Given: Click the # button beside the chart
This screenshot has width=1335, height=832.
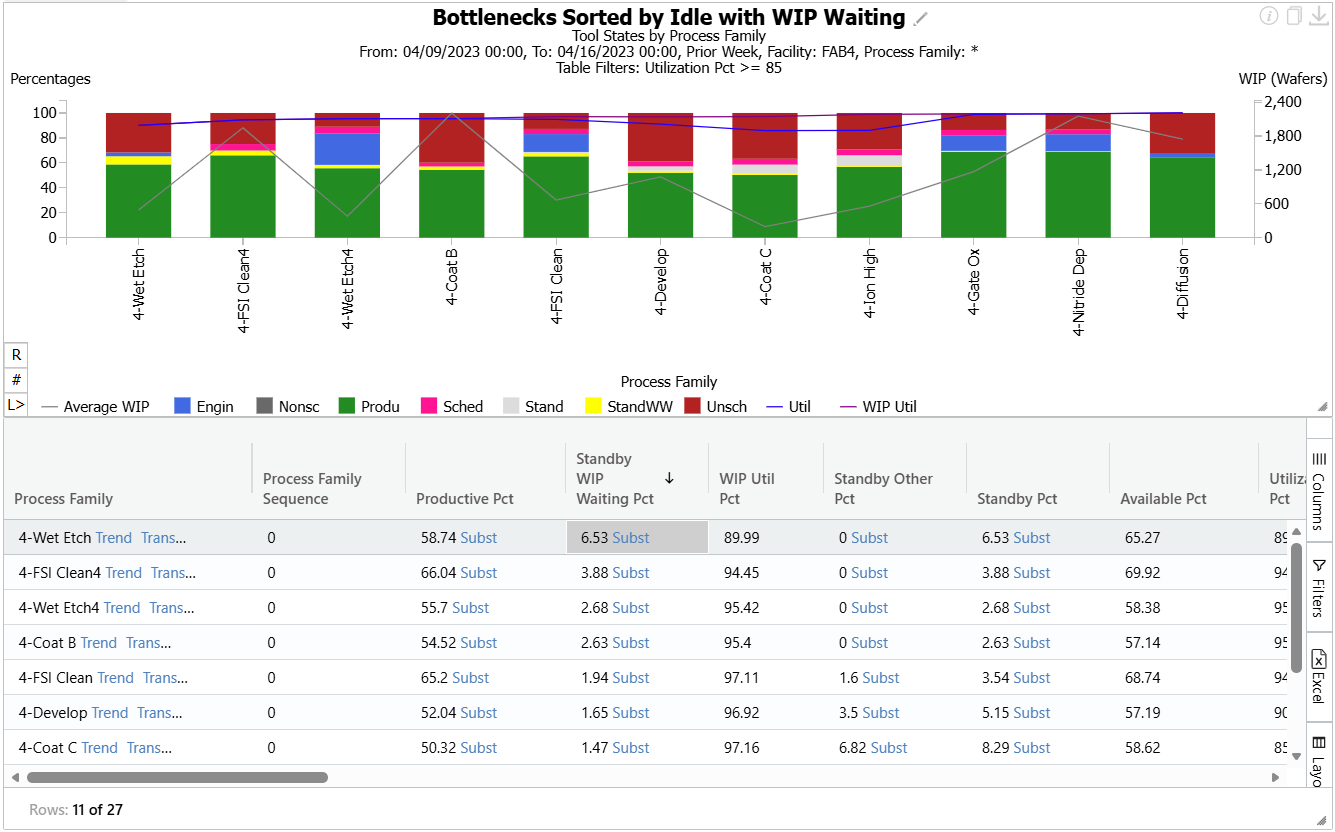Looking at the screenshot, I should [16, 380].
